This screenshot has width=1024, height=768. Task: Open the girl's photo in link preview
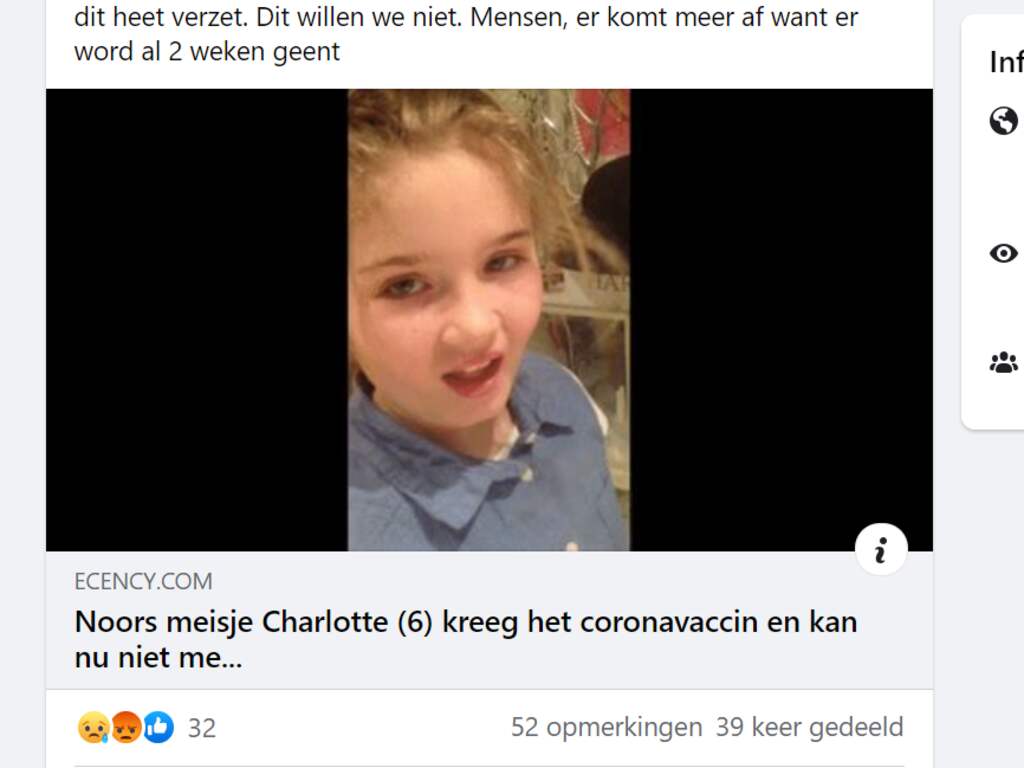tap(489, 320)
